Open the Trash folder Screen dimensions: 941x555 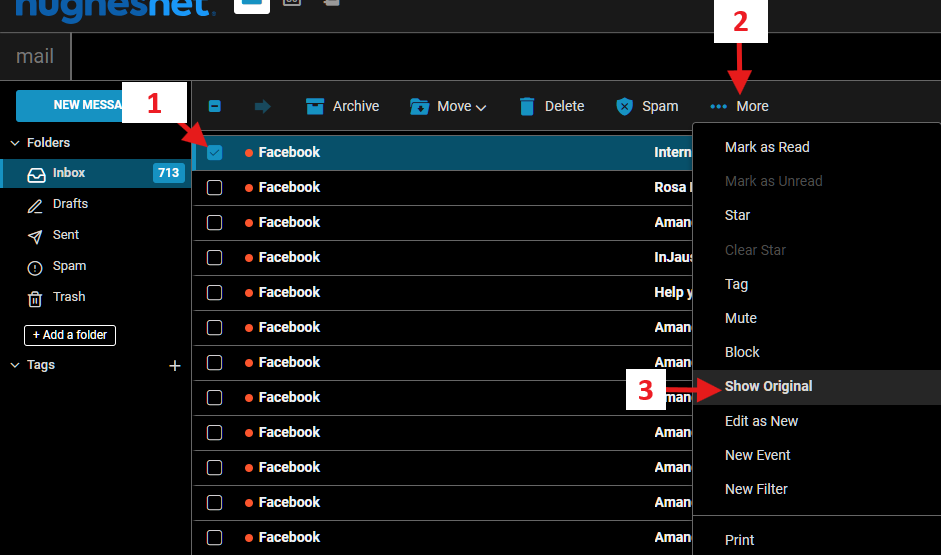pyautogui.click(x=69, y=297)
